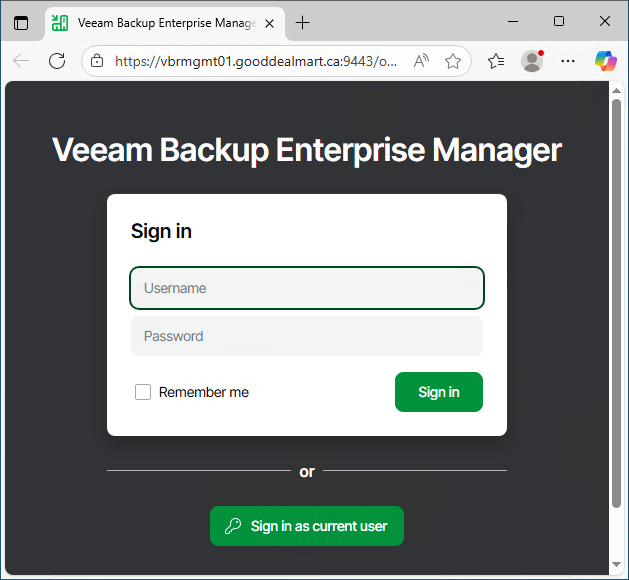The width and height of the screenshot is (629, 580).
Task: Click the address bar URL
Action: point(256,61)
